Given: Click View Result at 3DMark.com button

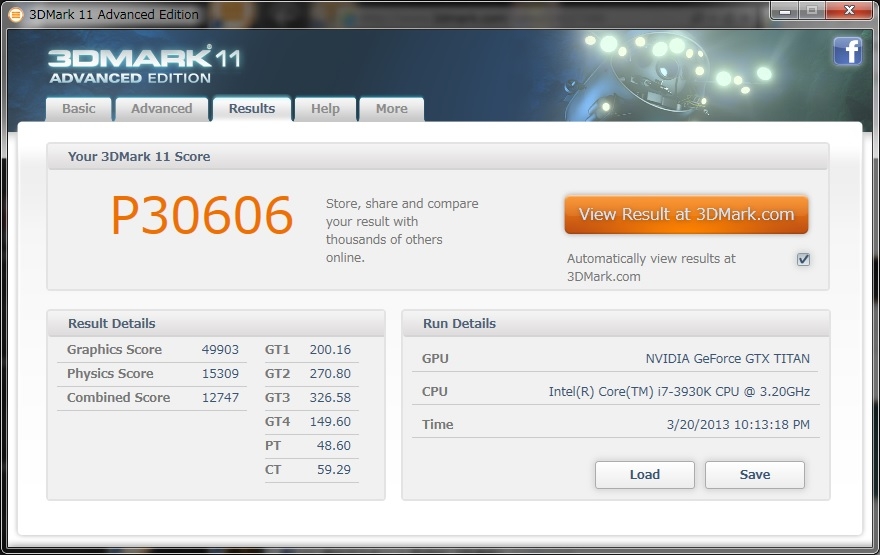Looking at the screenshot, I should coord(686,214).
